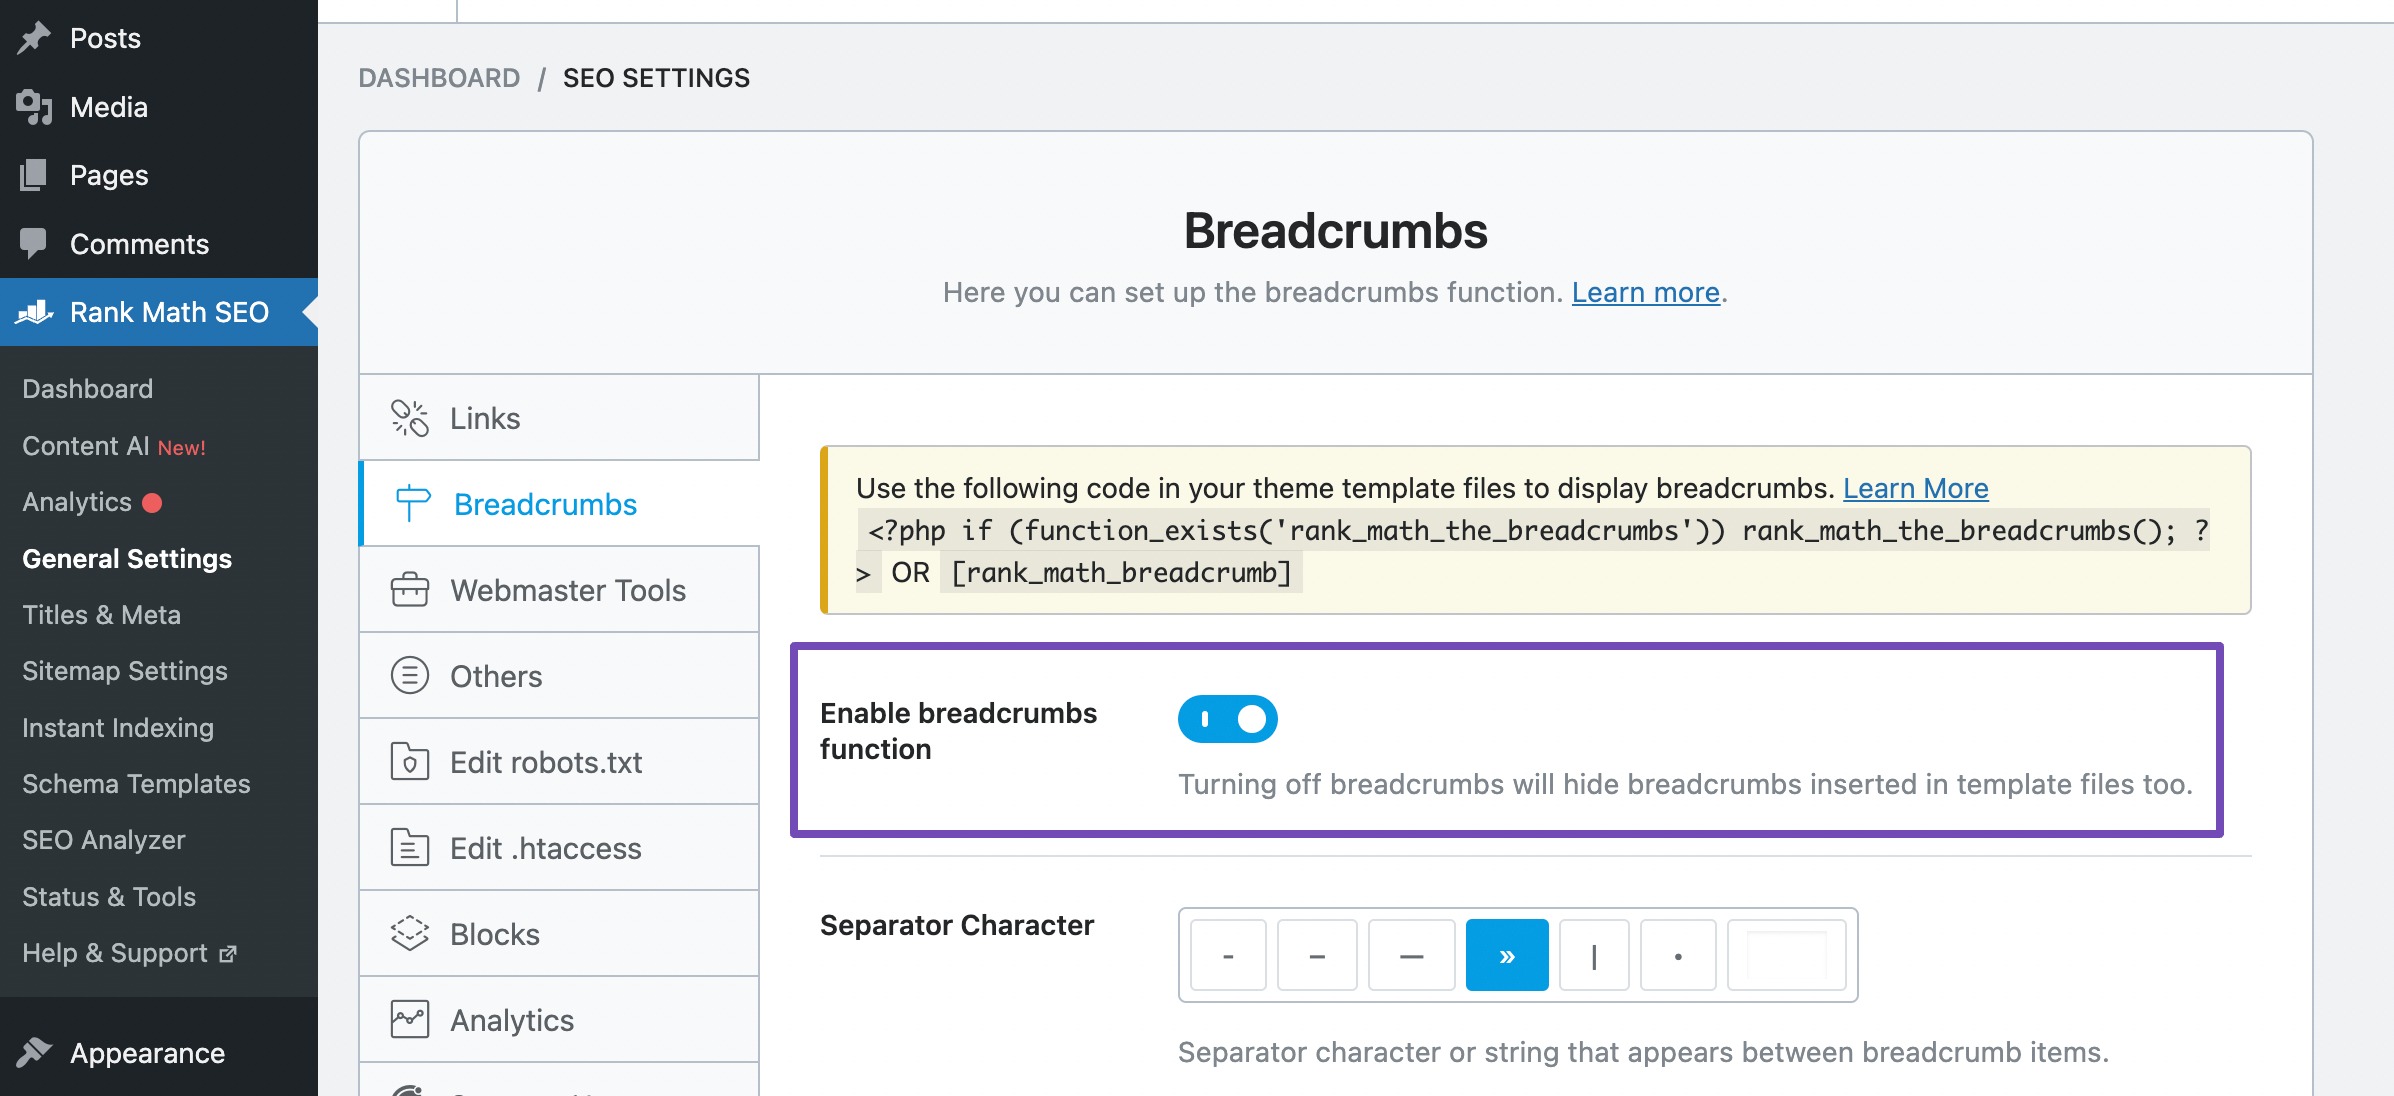
Task: Switch to the Edit .htaccess tab
Action: tap(545, 848)
